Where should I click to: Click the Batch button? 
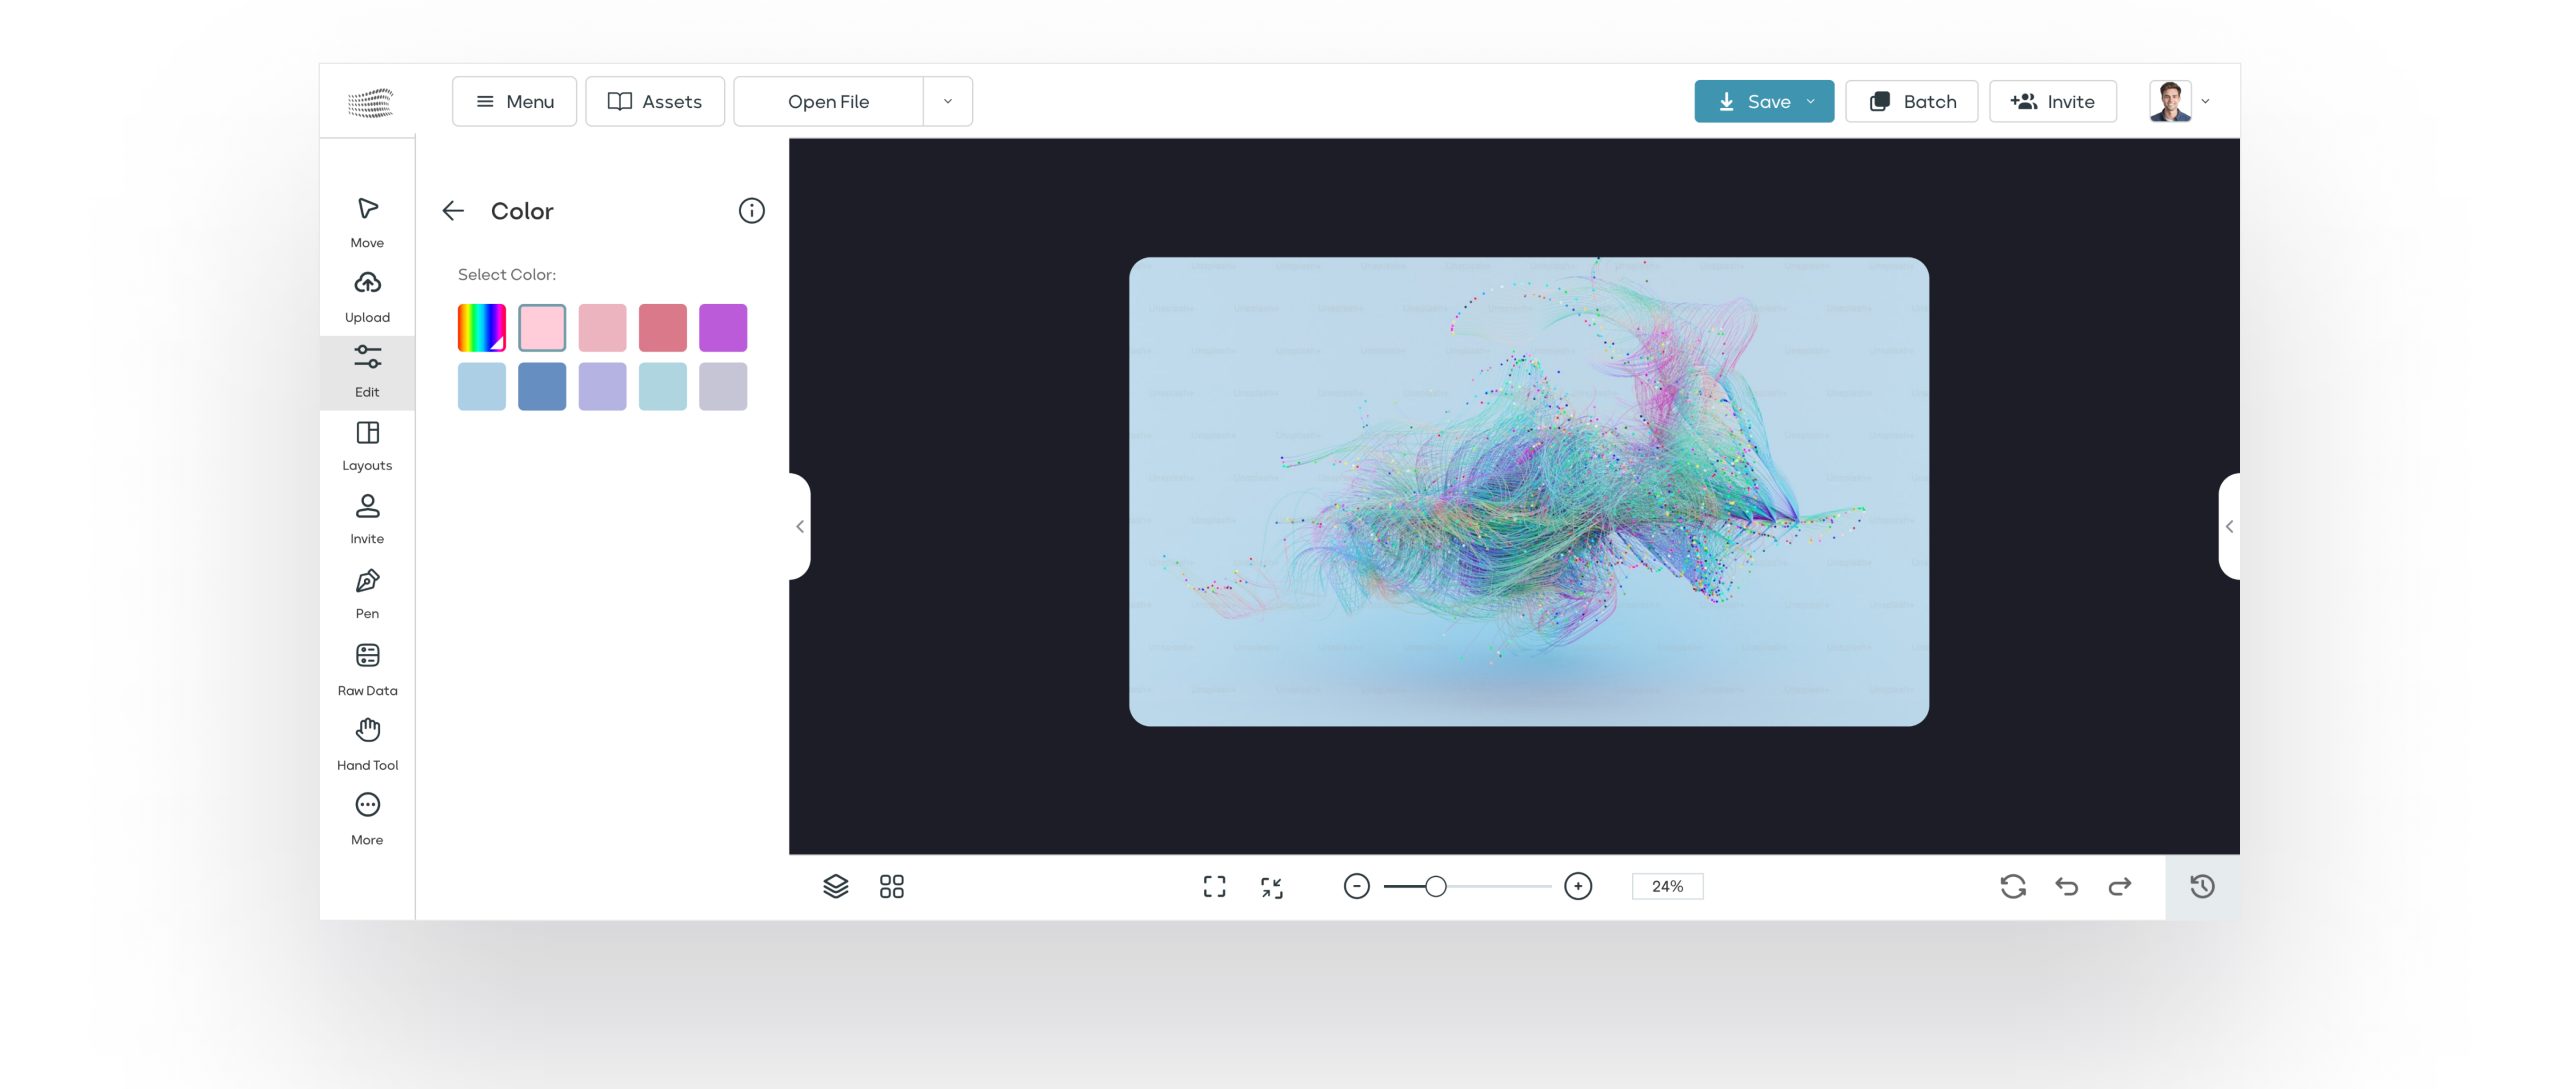1911,101
